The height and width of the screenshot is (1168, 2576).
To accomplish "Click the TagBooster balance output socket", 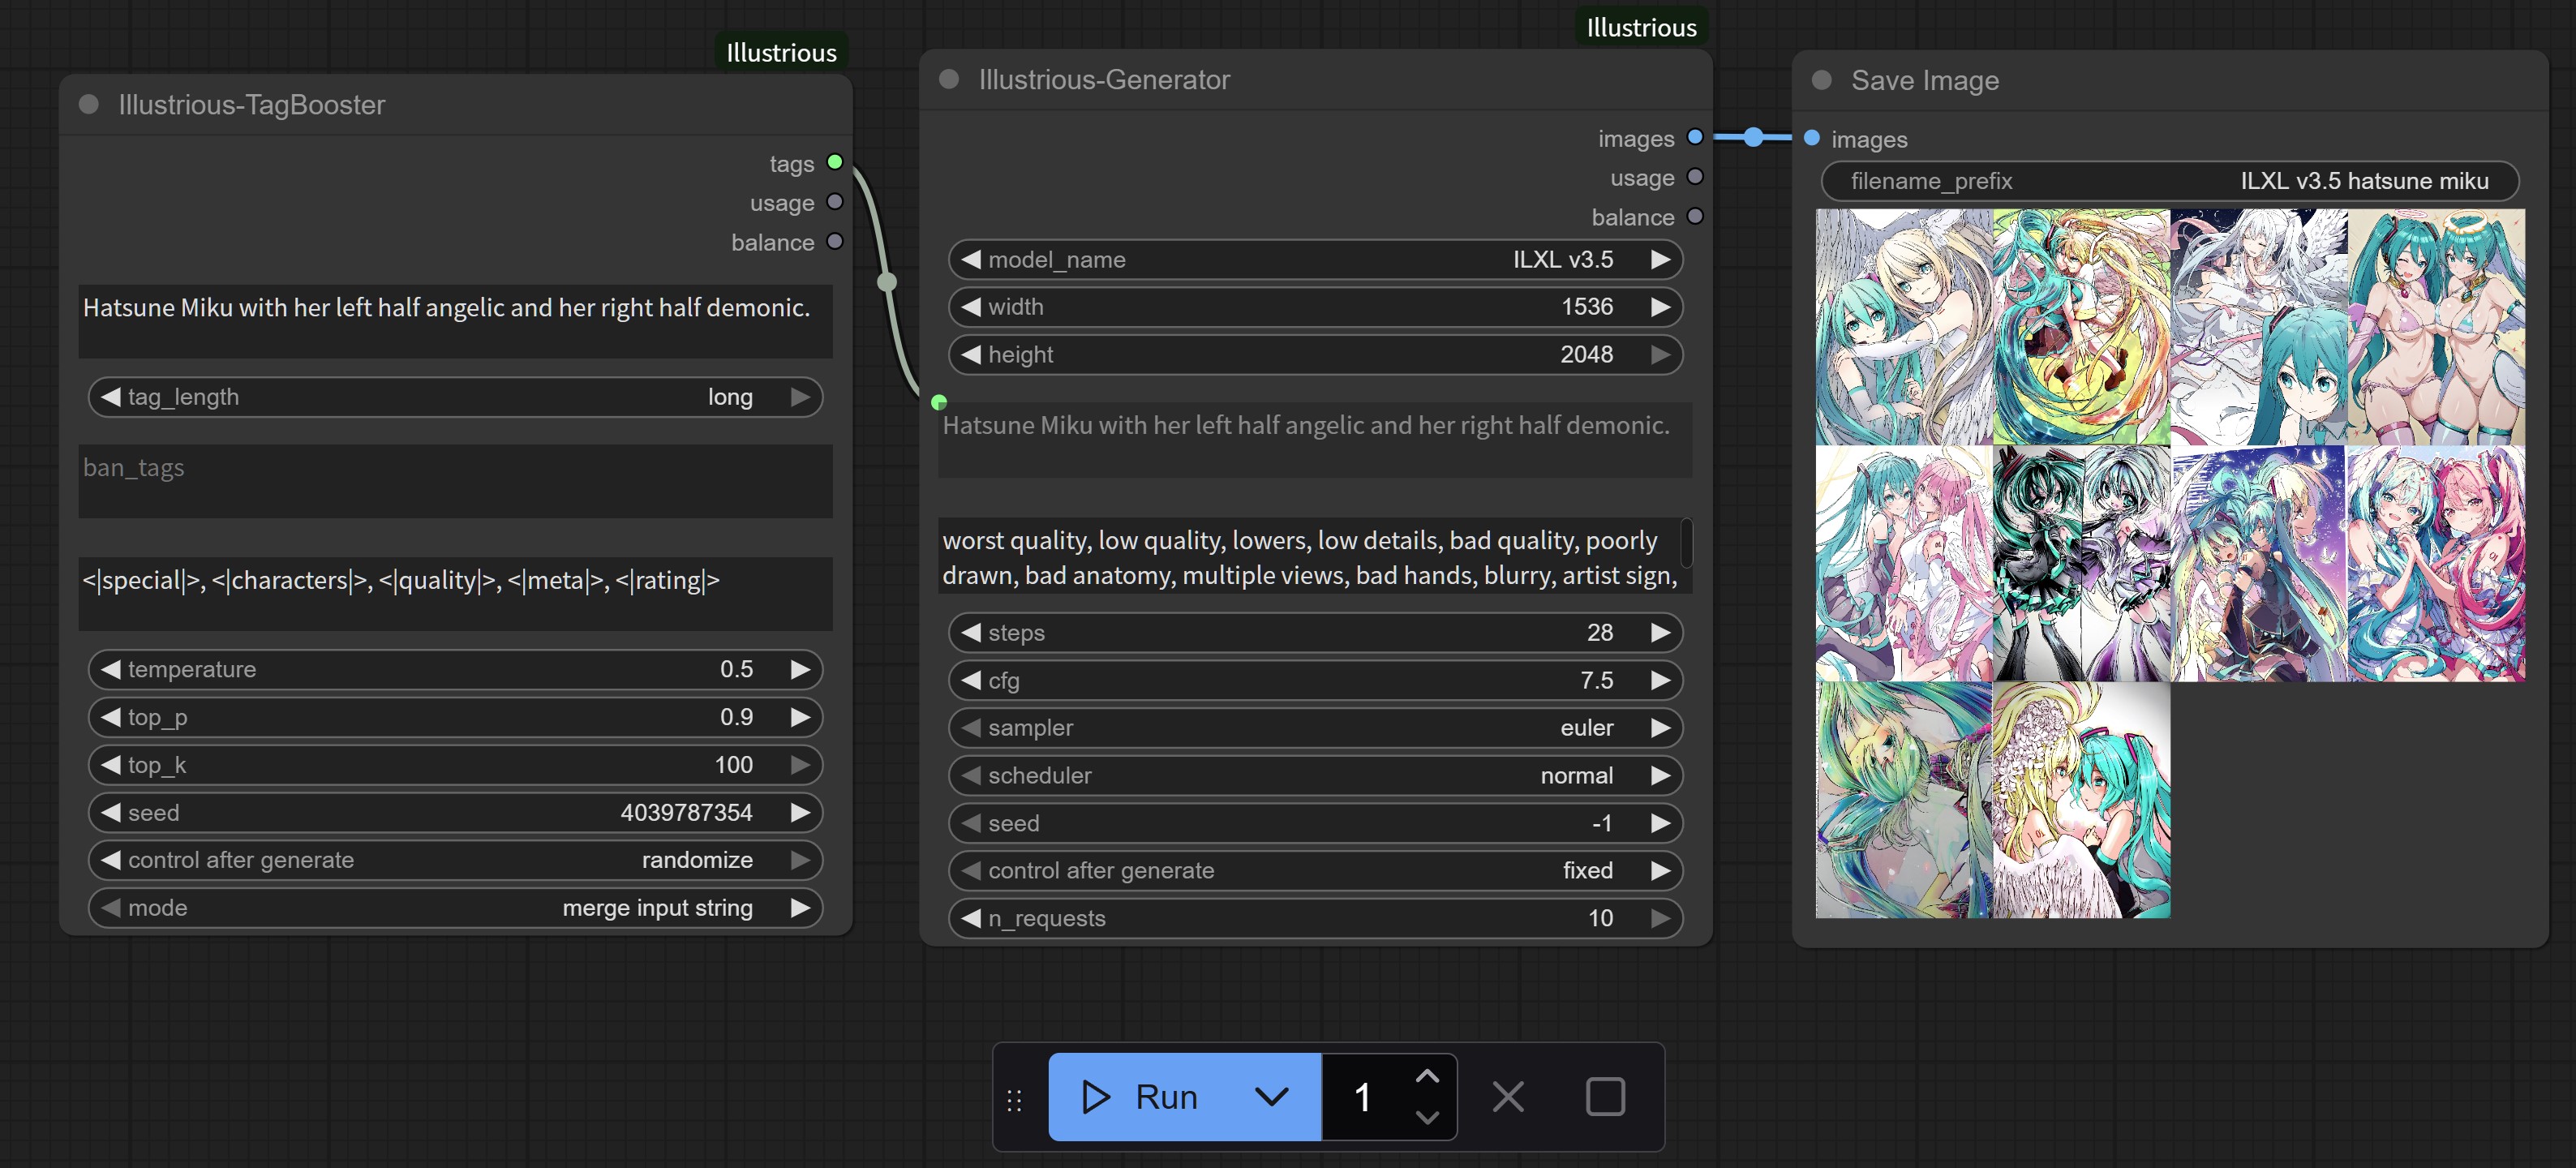I will coord(835,241).
